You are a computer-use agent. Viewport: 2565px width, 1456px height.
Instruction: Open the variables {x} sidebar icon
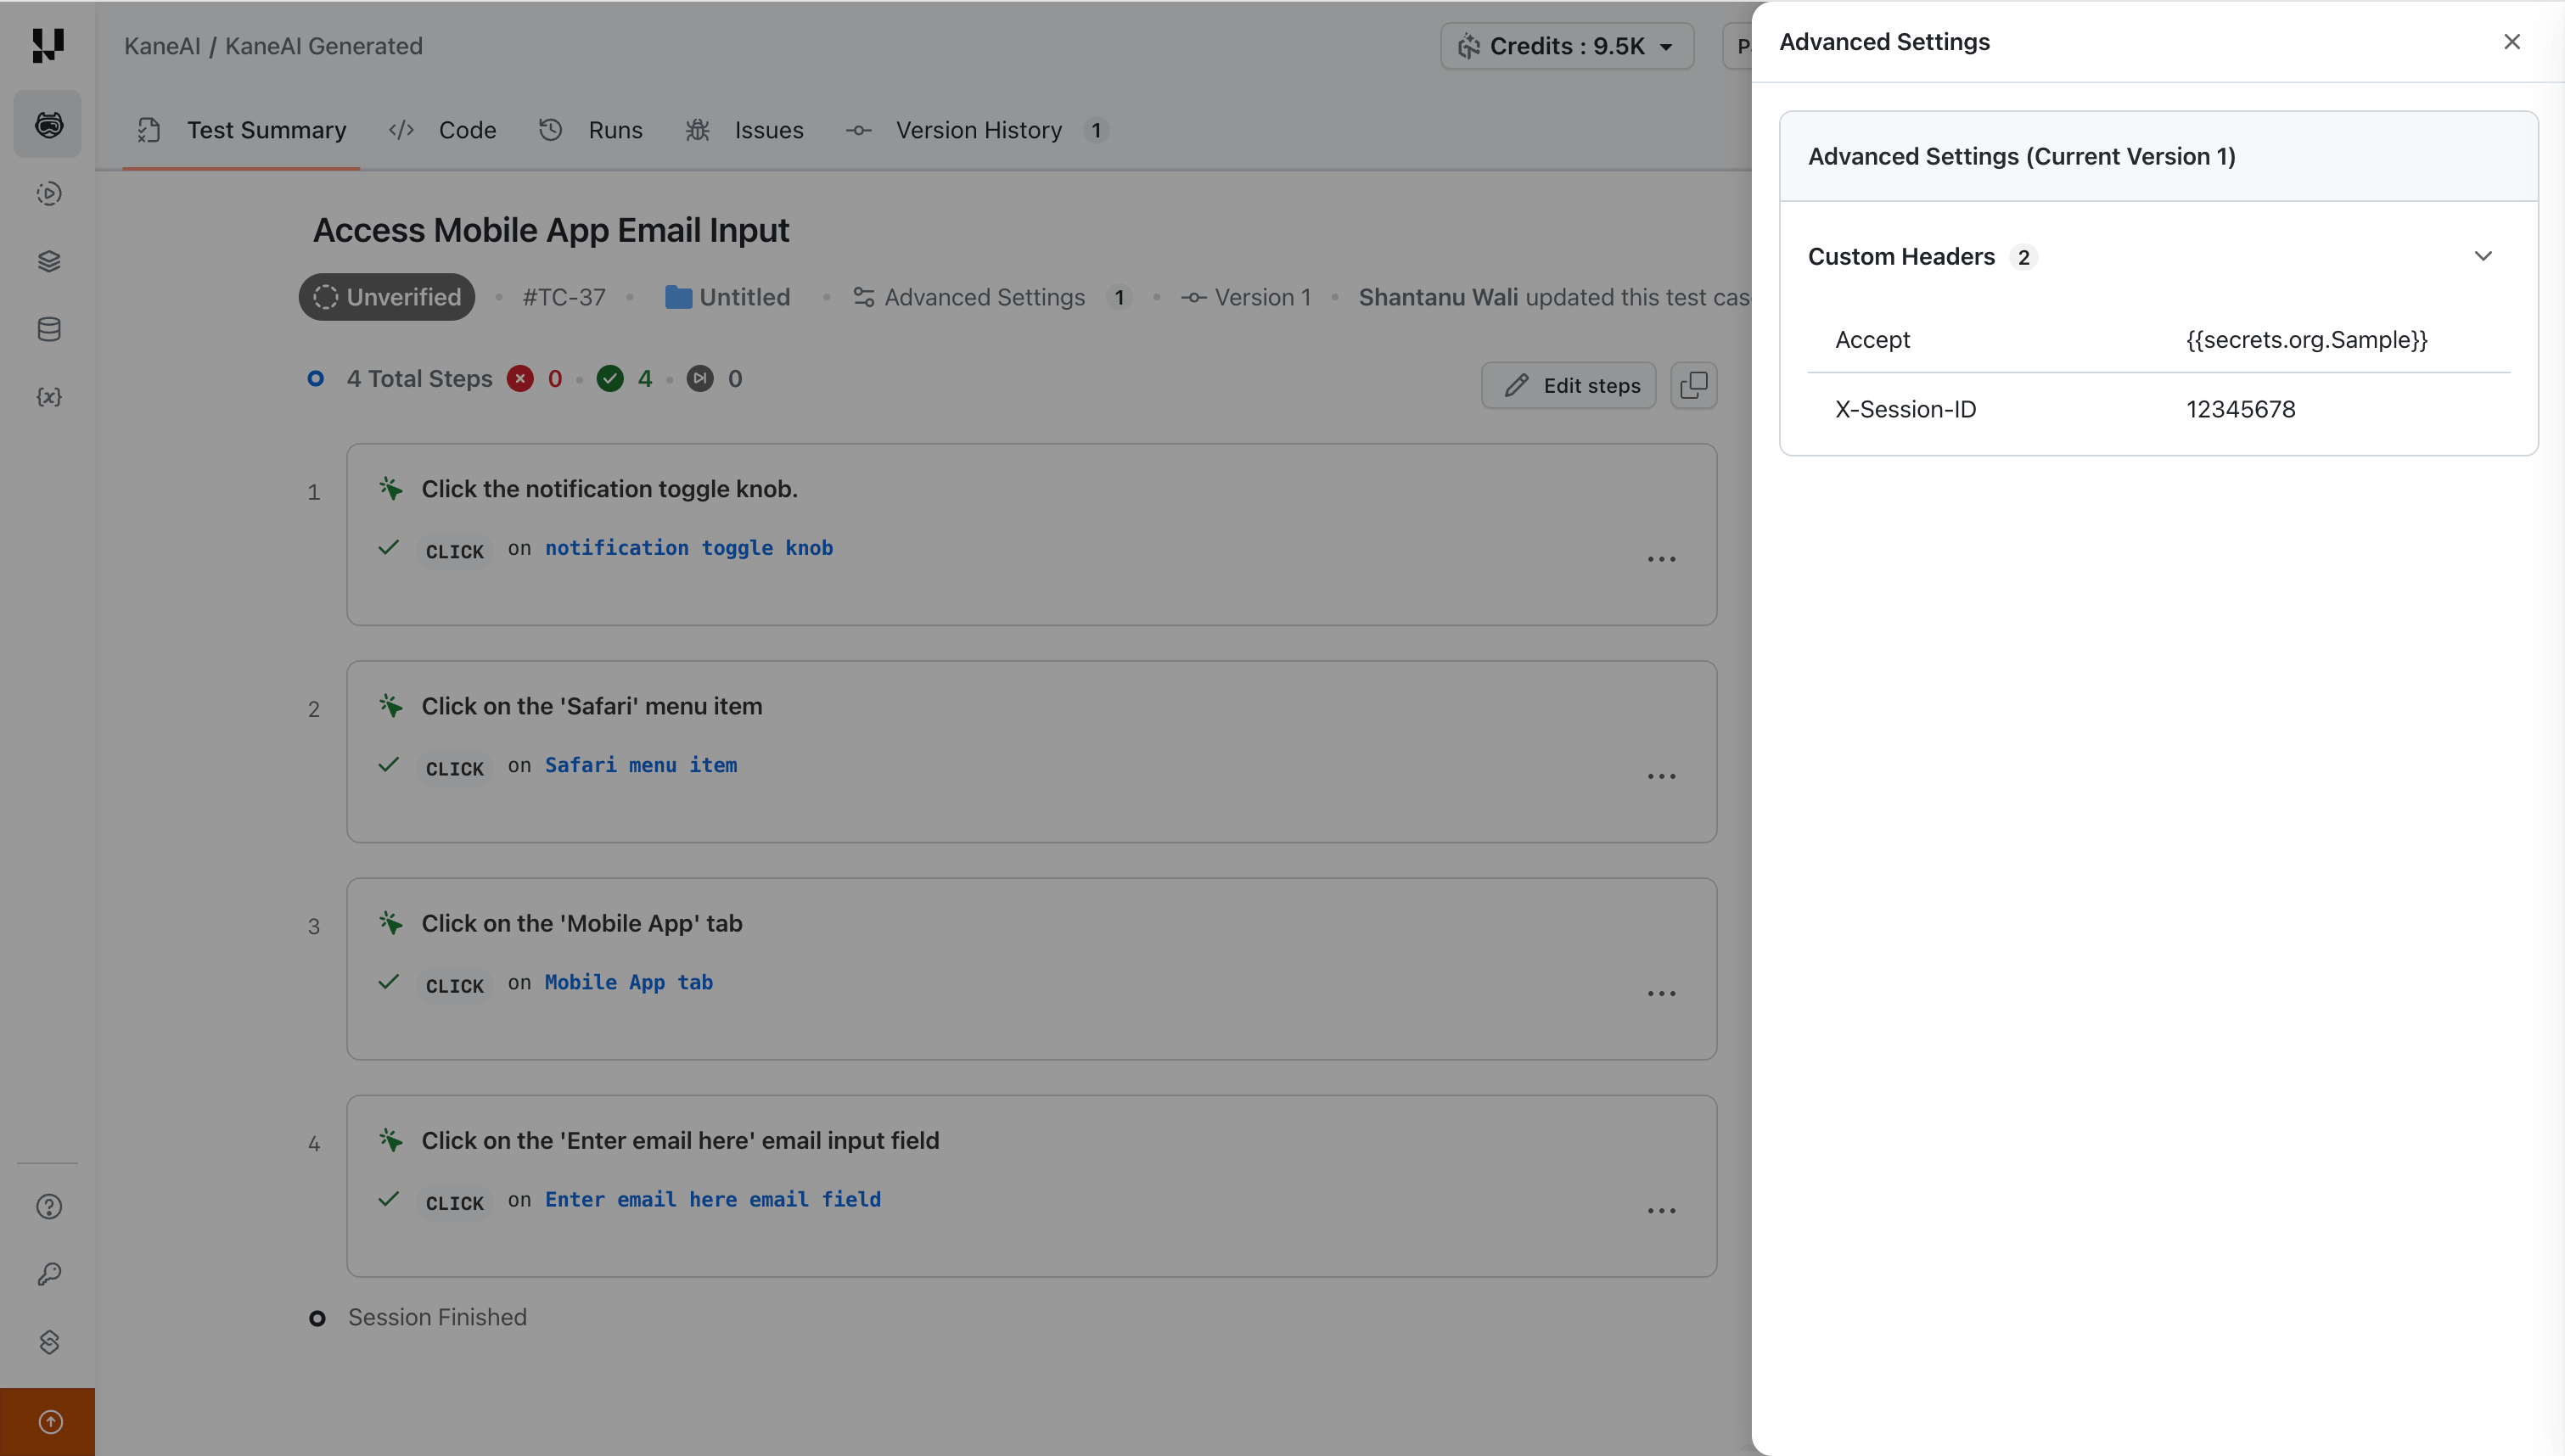point(48,397)
